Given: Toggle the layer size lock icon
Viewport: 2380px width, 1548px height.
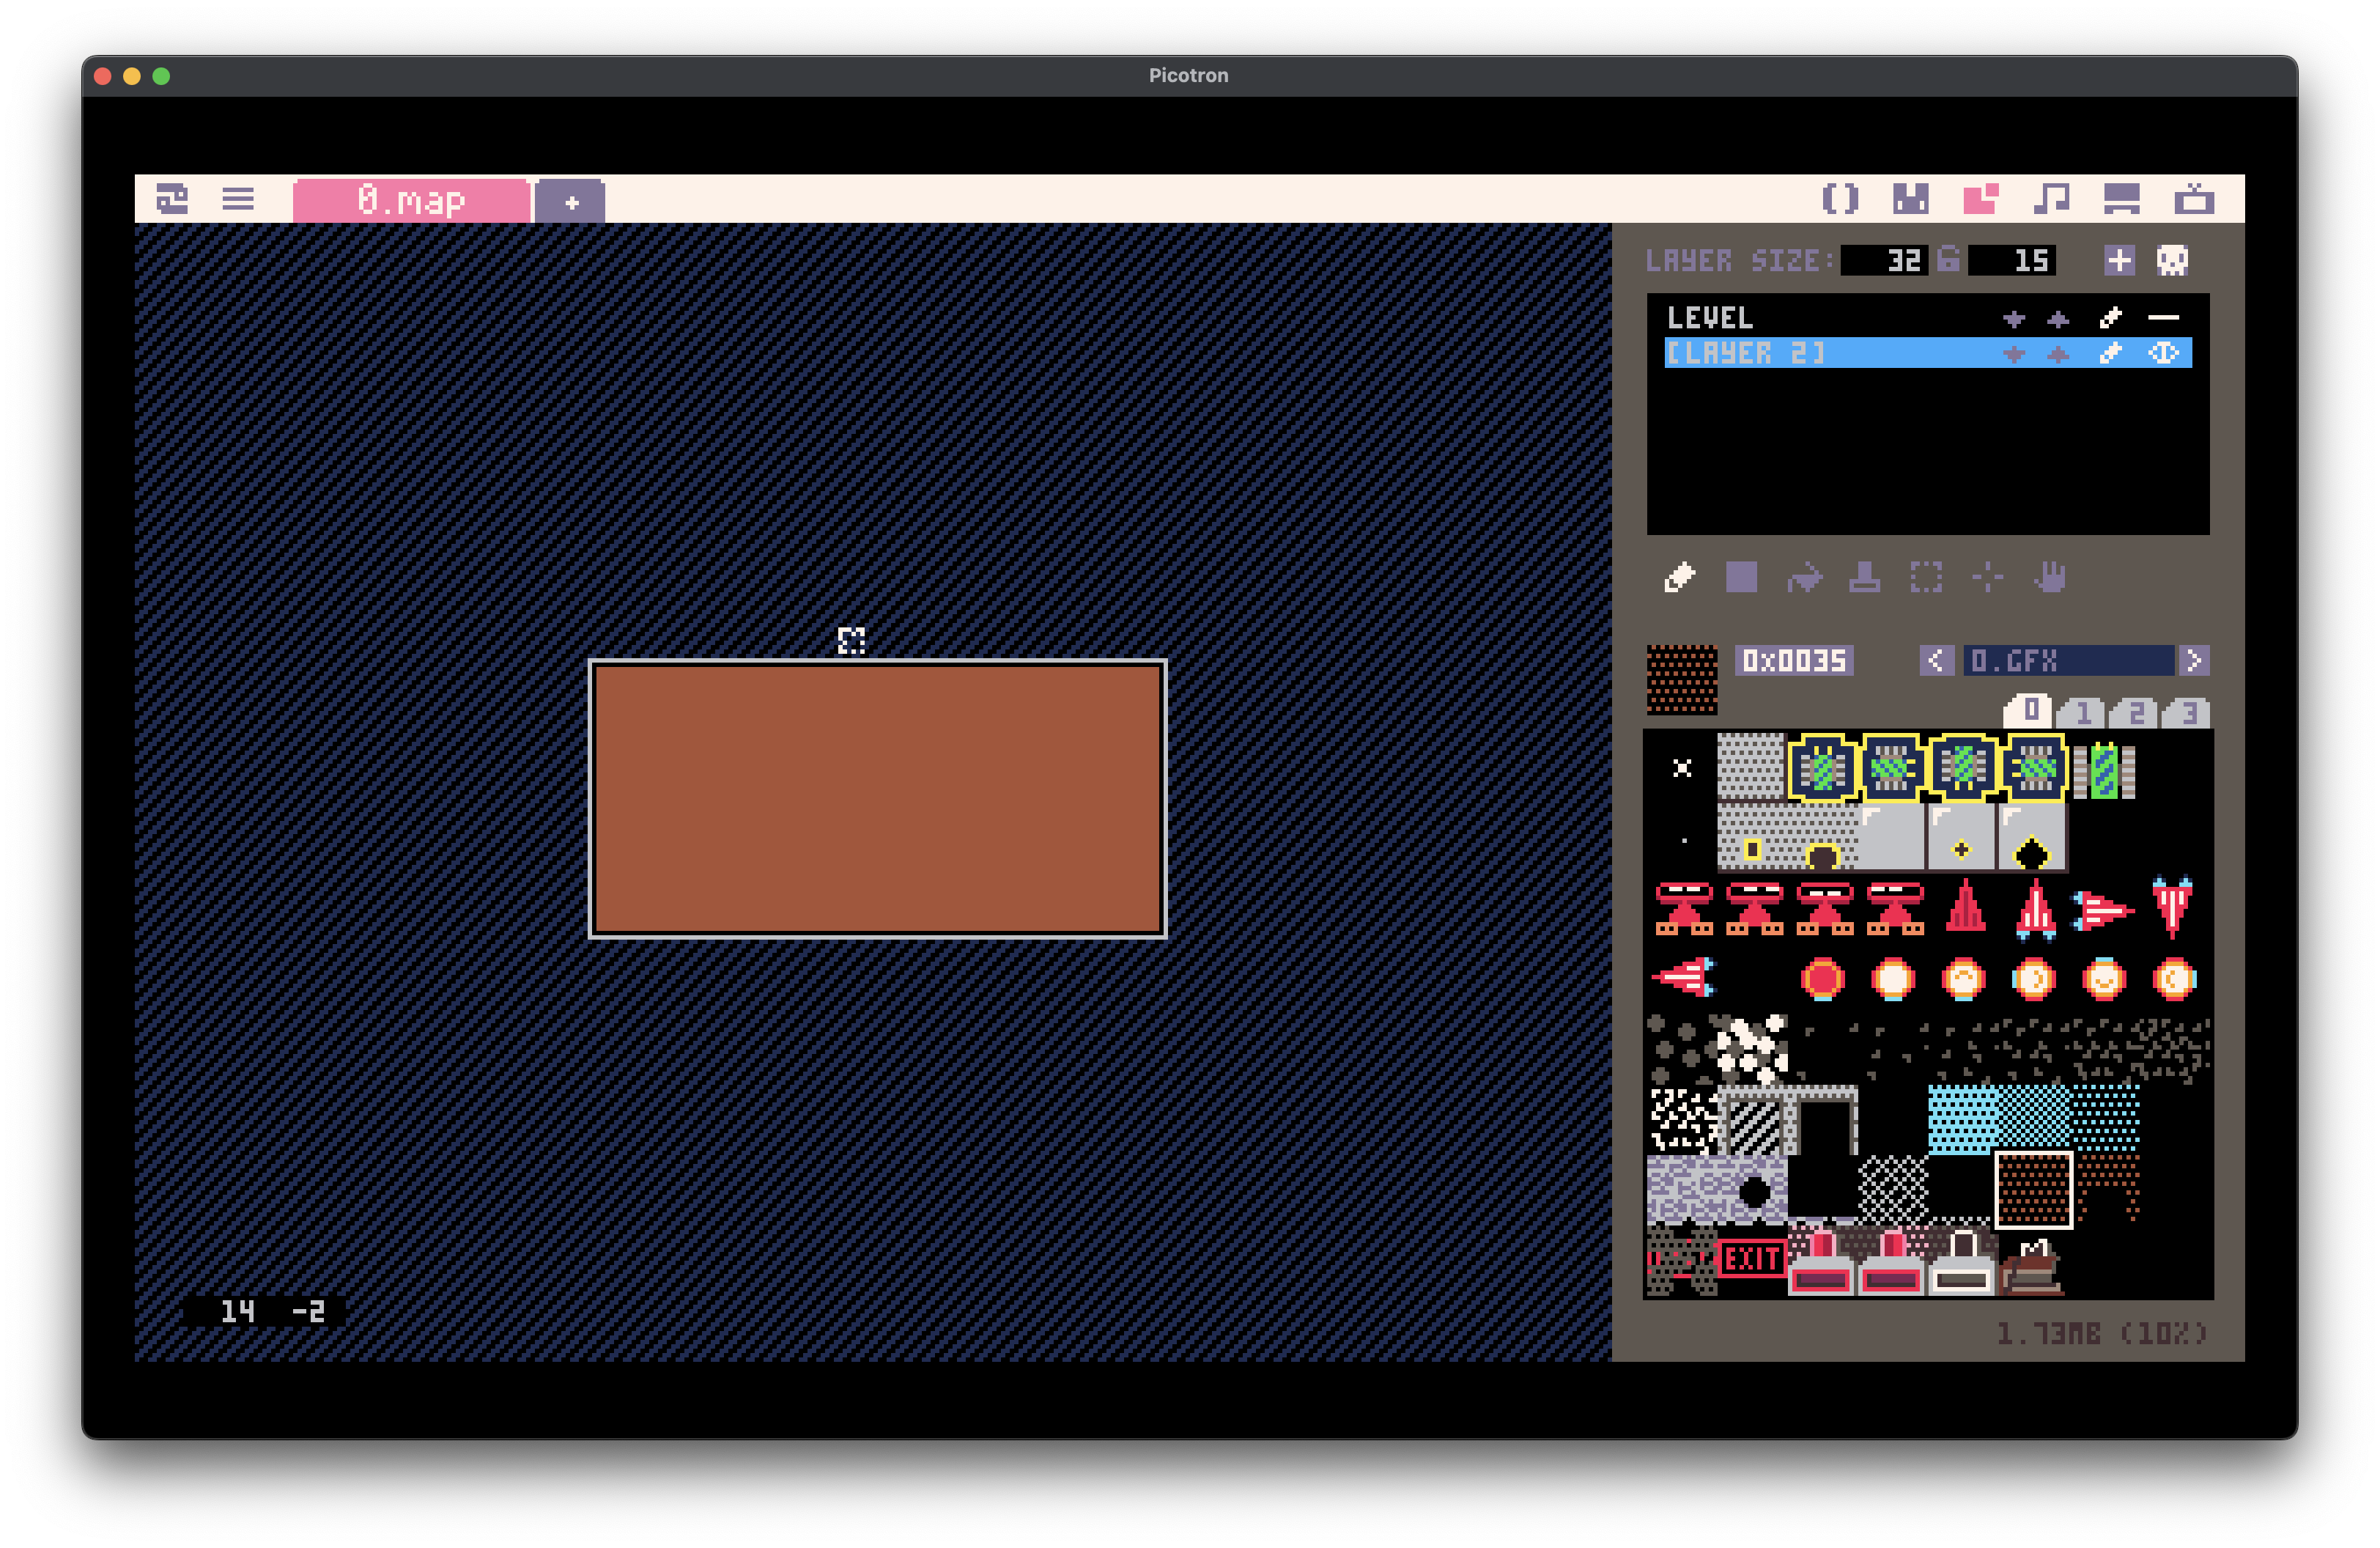Looking at the screenshot, I should coord(1948,259).
